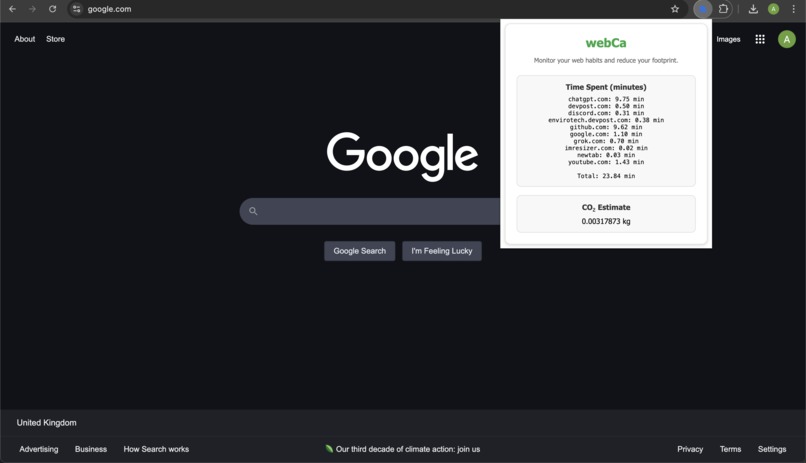This screenshot has height=463, width=806.
Task: Click the active webCa extension icon
Action: (x=703, y=9)
